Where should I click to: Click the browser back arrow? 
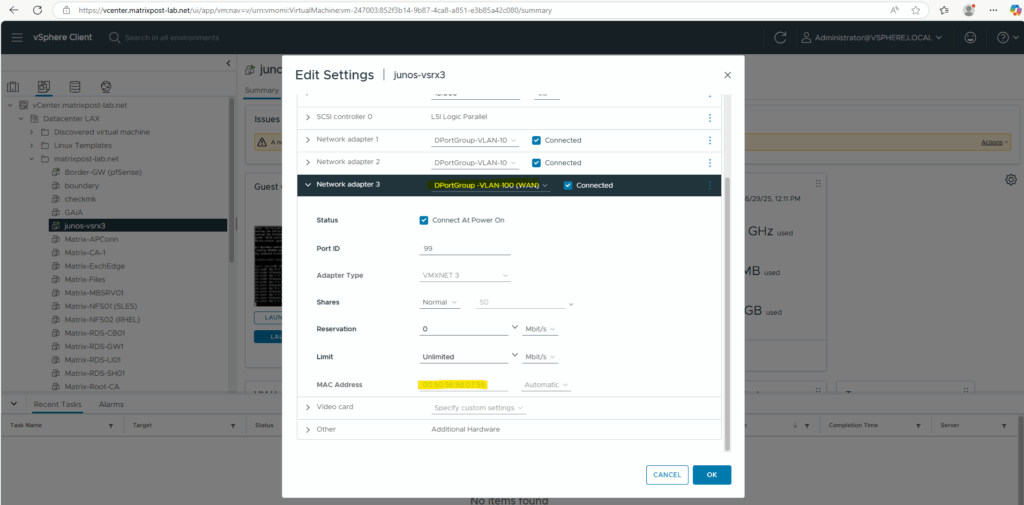coord(14,10)
